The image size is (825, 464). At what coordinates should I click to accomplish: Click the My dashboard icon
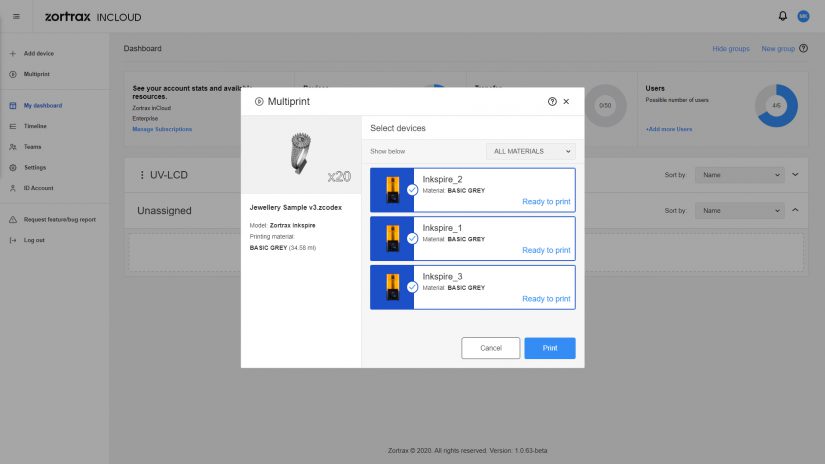point(13,106)
